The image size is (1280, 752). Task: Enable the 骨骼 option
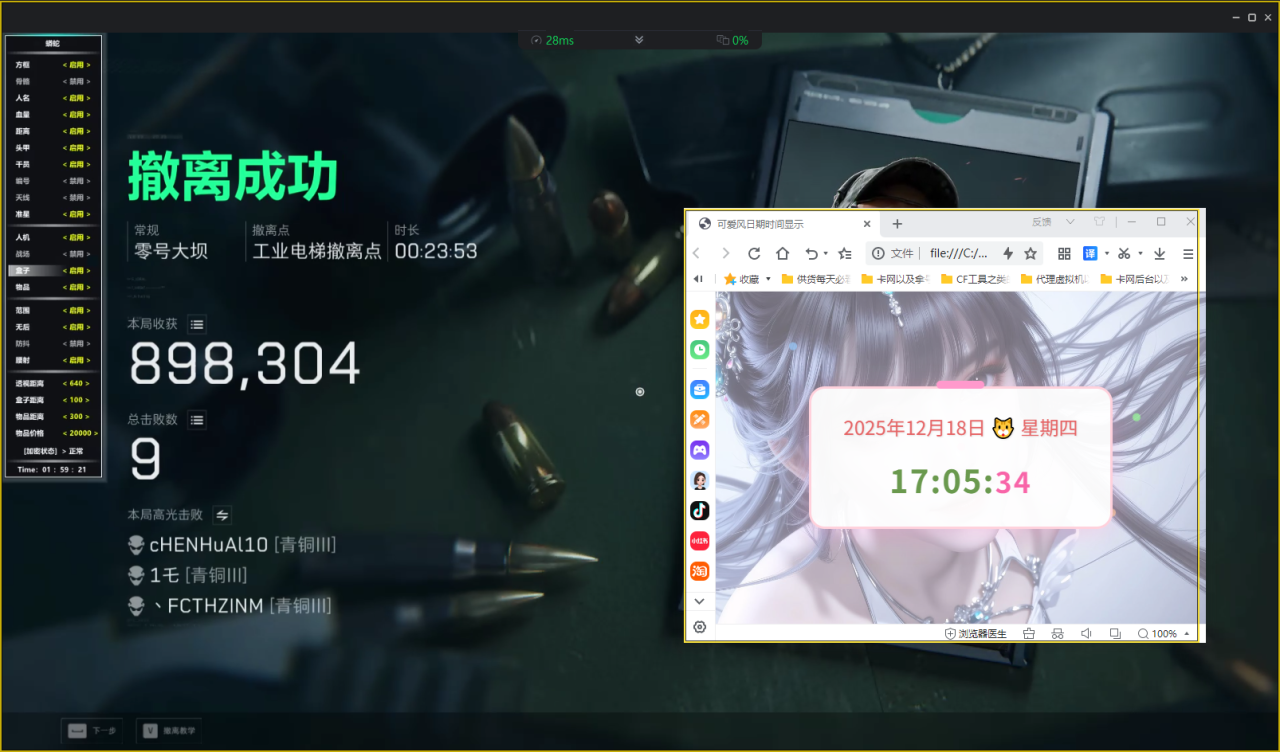78,81
